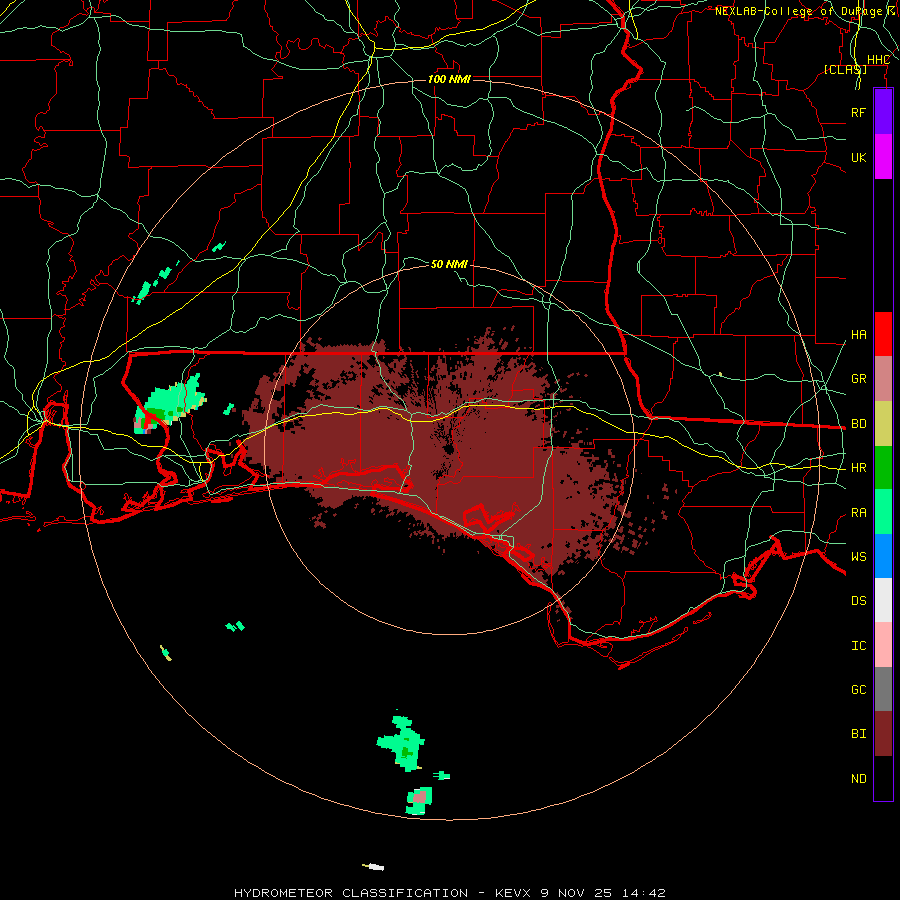The width and height of the screenshot is (900, 900).
Task: Click the 100 NMI range ring label
Action: pyautogui.click(x=449, y=79)
